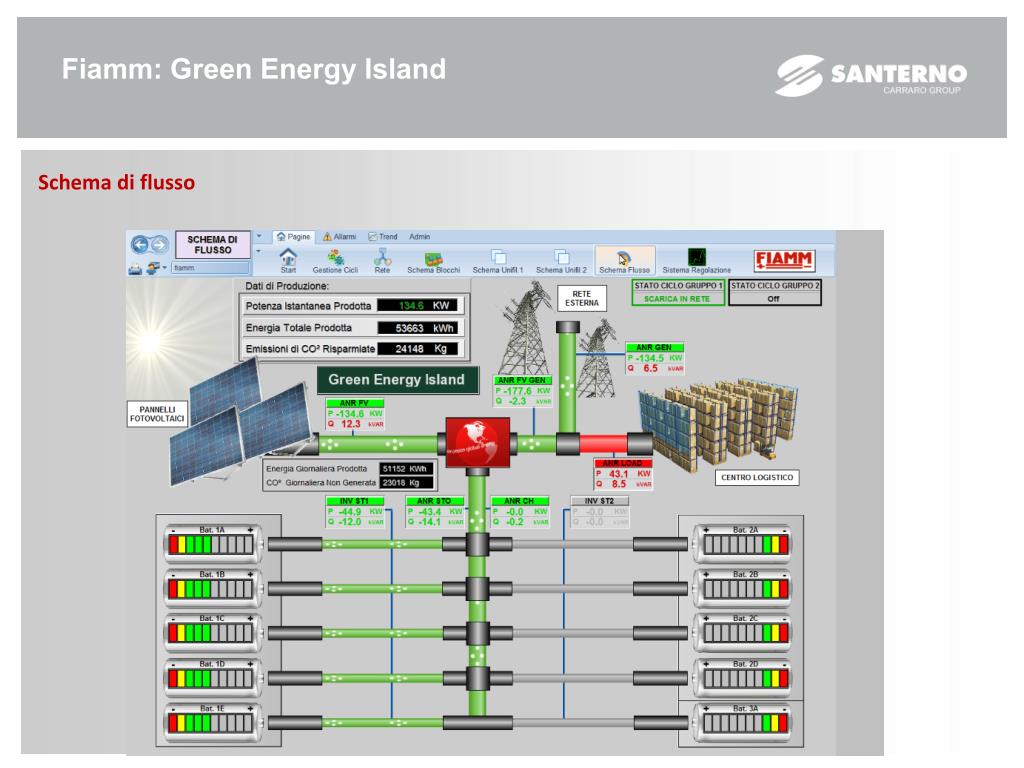
Task: Select battery Bat. 2A
Action: point(743,542)
